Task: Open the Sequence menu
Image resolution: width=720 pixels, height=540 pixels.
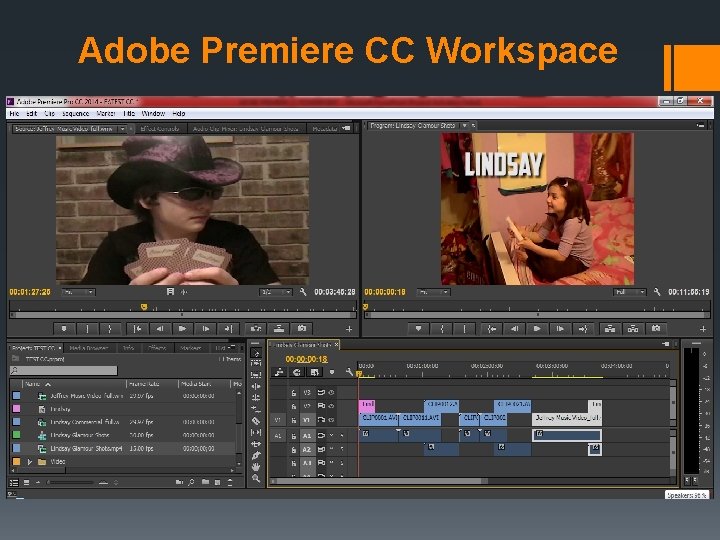Action: coord(75,113)
